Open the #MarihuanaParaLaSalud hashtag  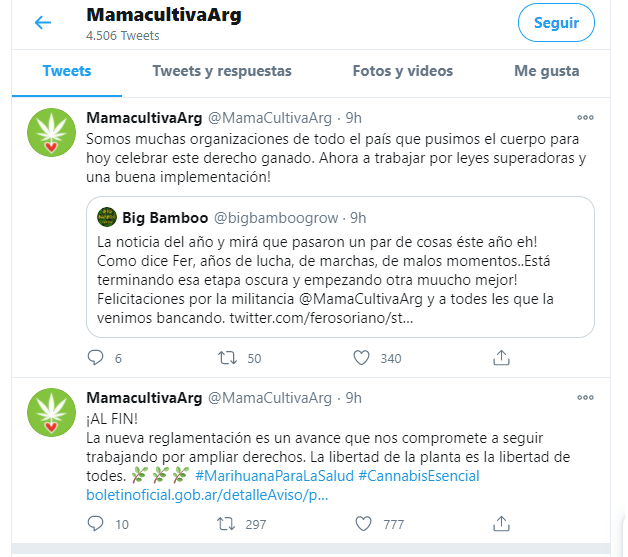click(x=272, y=475)
